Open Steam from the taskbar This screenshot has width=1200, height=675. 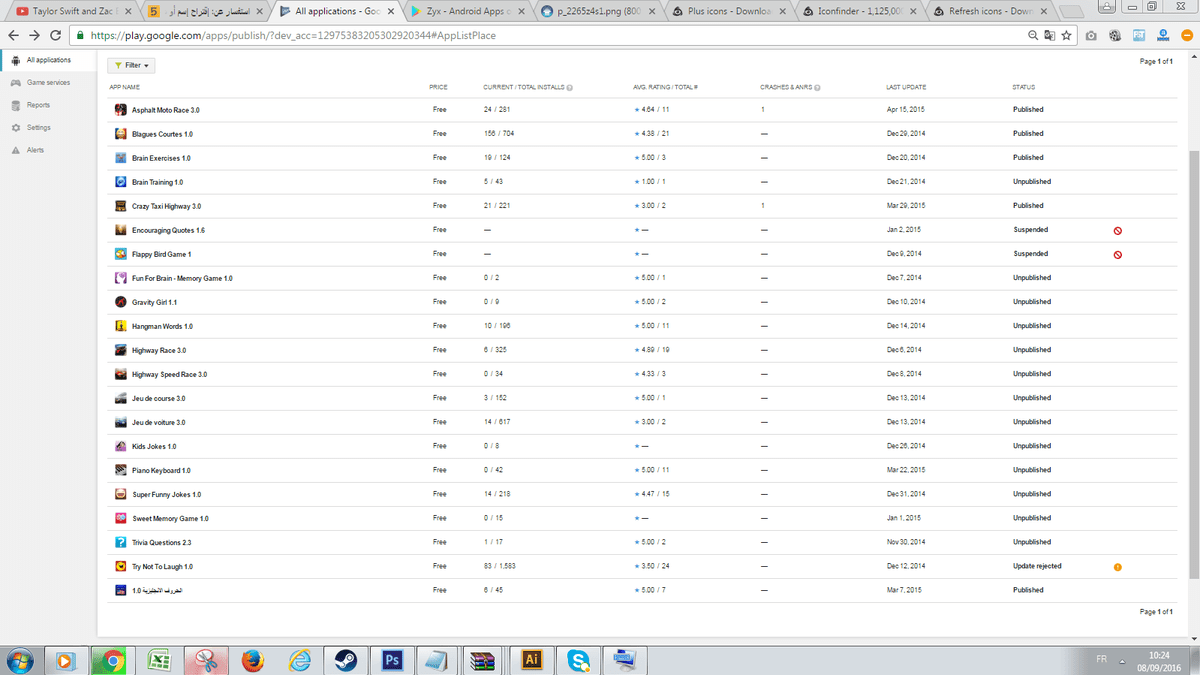click(346, 660)
